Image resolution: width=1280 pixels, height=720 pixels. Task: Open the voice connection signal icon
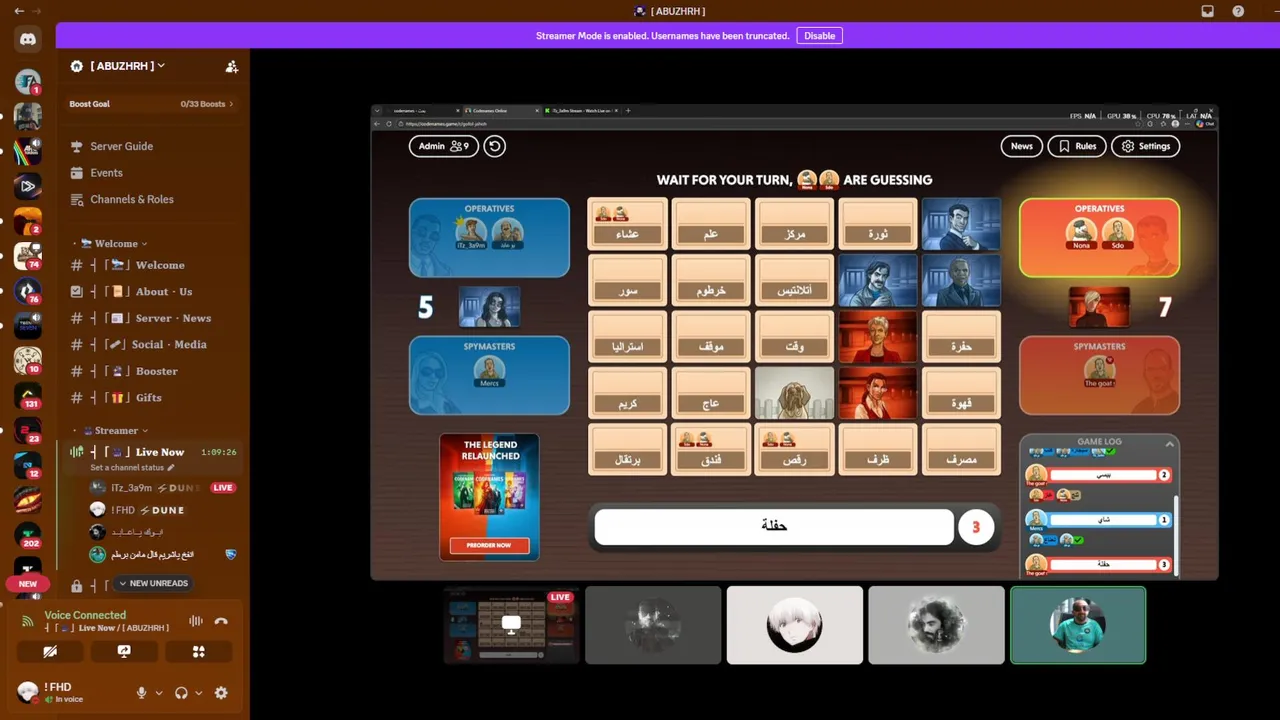point(28,621)
